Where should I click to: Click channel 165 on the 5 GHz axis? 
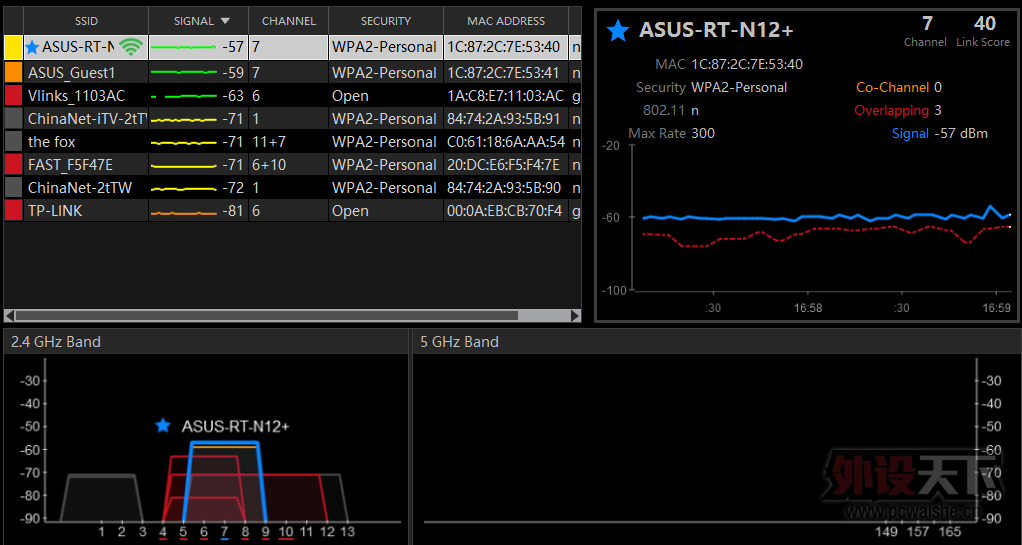949,533
